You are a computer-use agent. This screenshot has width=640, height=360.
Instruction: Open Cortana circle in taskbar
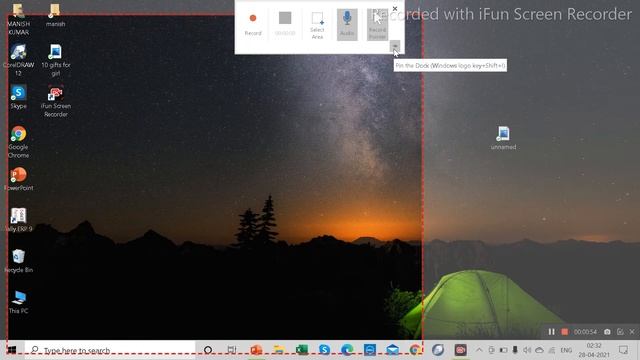tap(208, 350)
